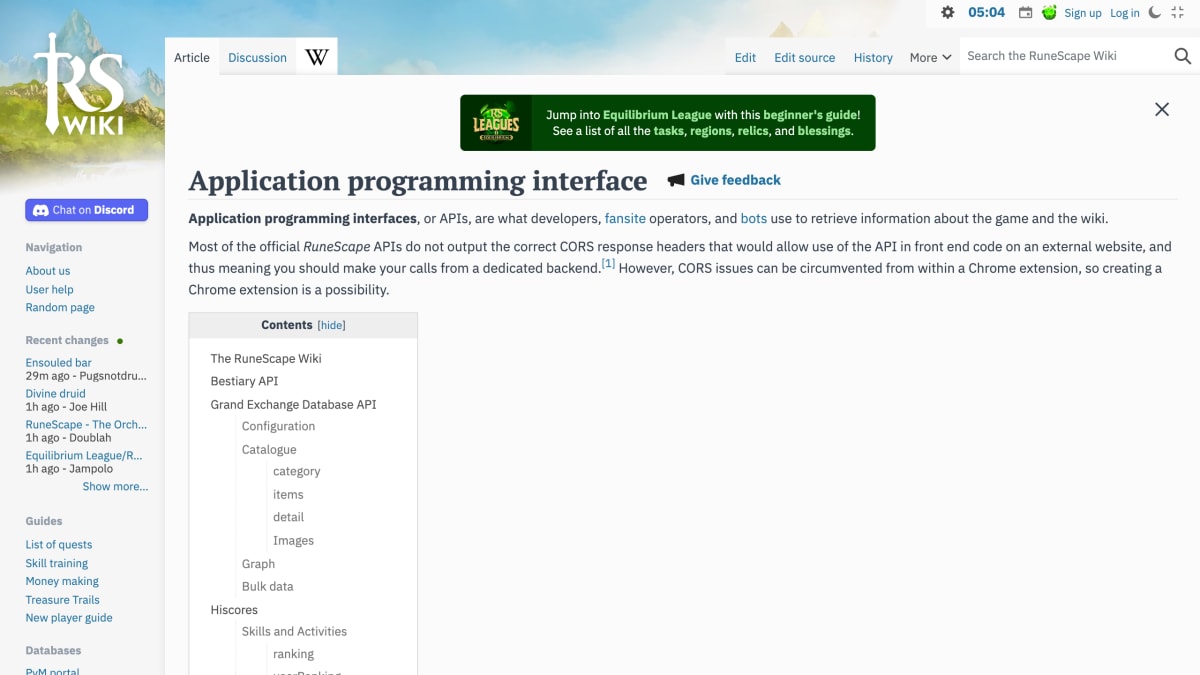Jump to Graph contents entry
This screenshot has height=675, width=1200.
258,564
